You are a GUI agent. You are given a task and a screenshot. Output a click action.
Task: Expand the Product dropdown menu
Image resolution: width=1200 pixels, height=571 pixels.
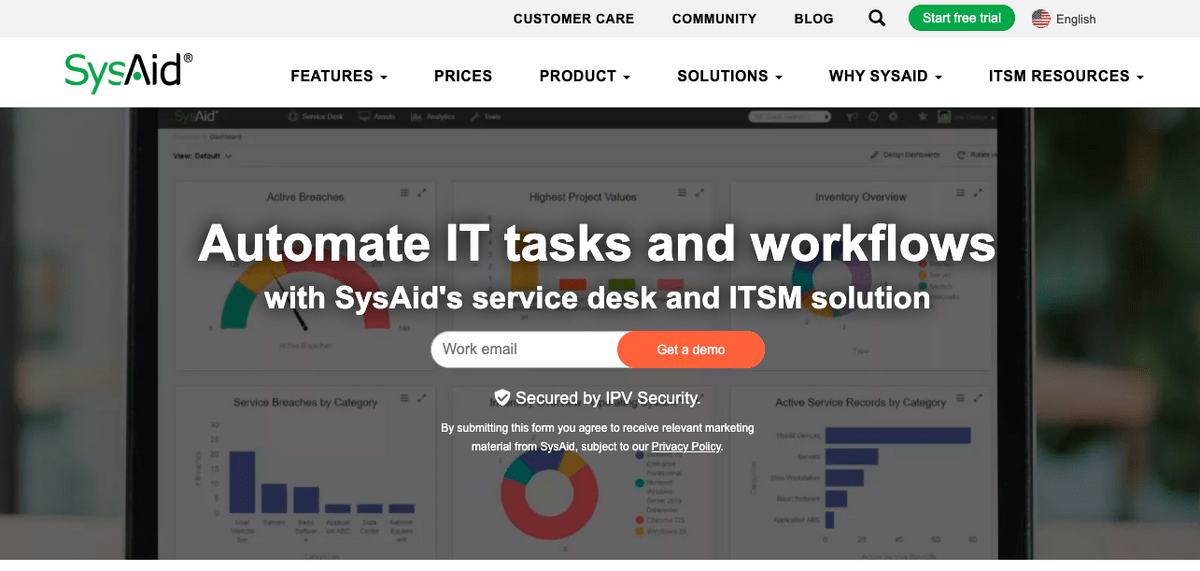pyautogui.click(x=585, y=76)
